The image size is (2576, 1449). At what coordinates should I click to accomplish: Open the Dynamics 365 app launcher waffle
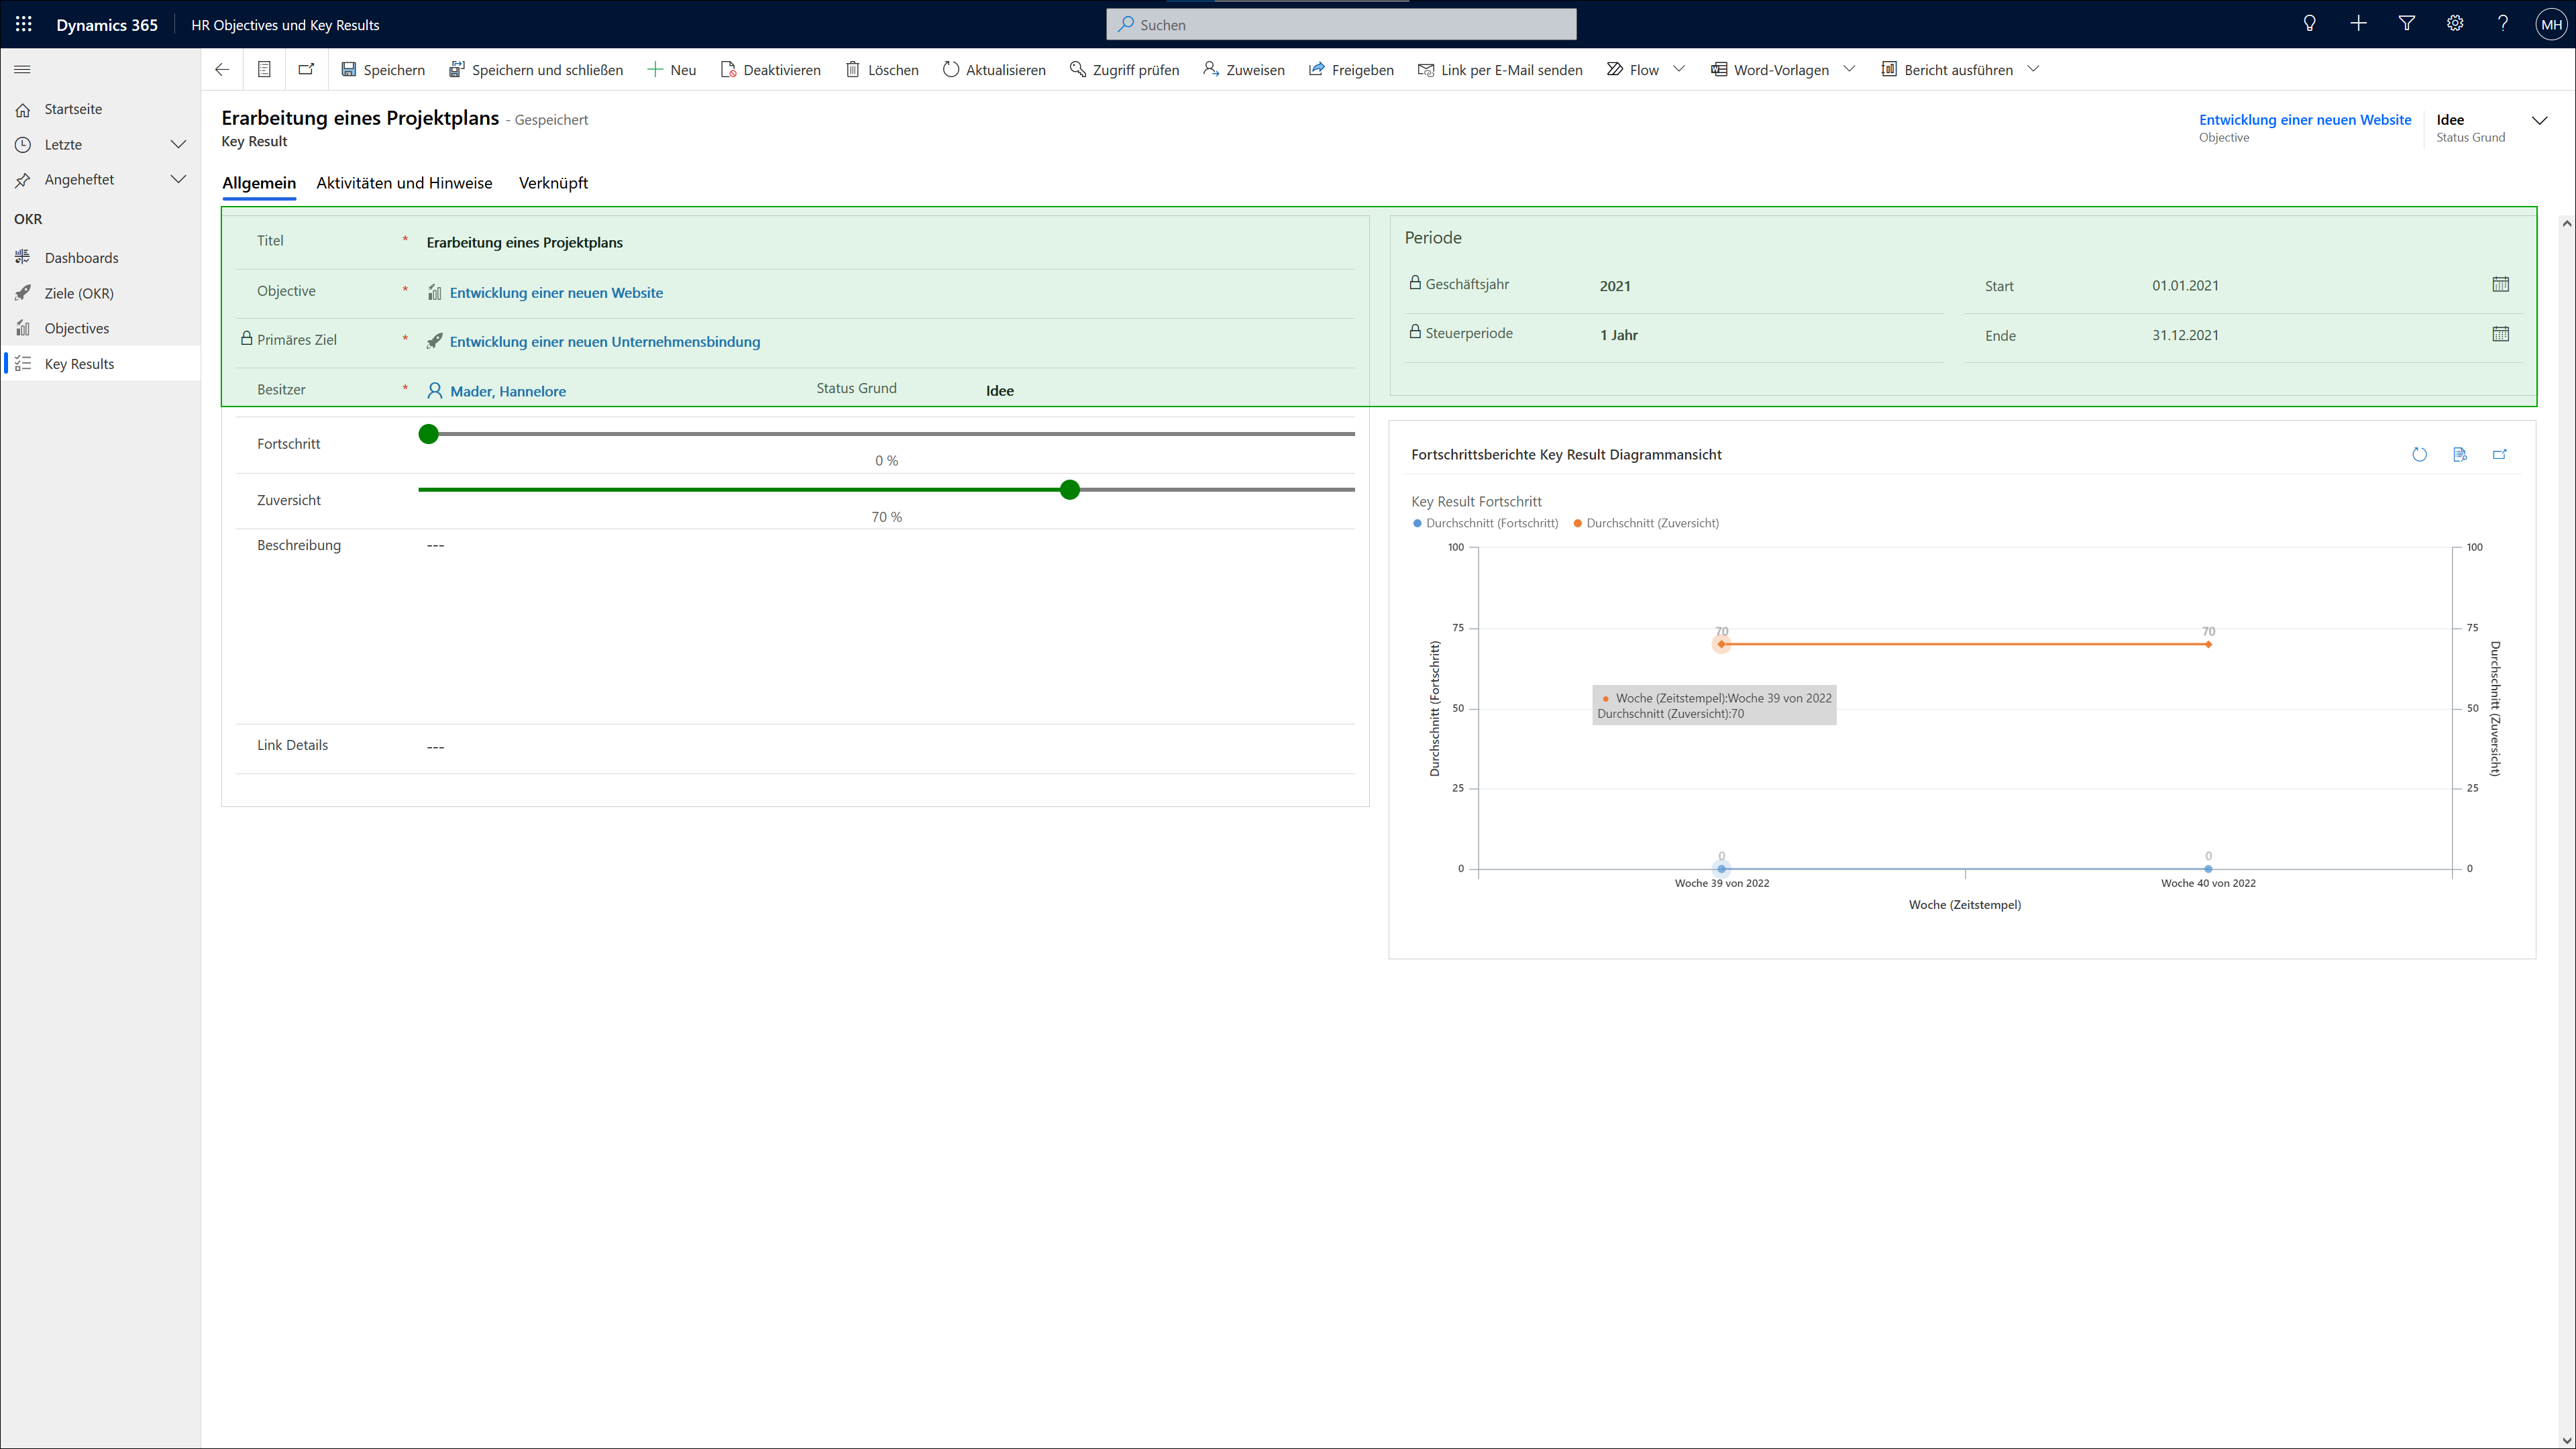click(24, 24)
